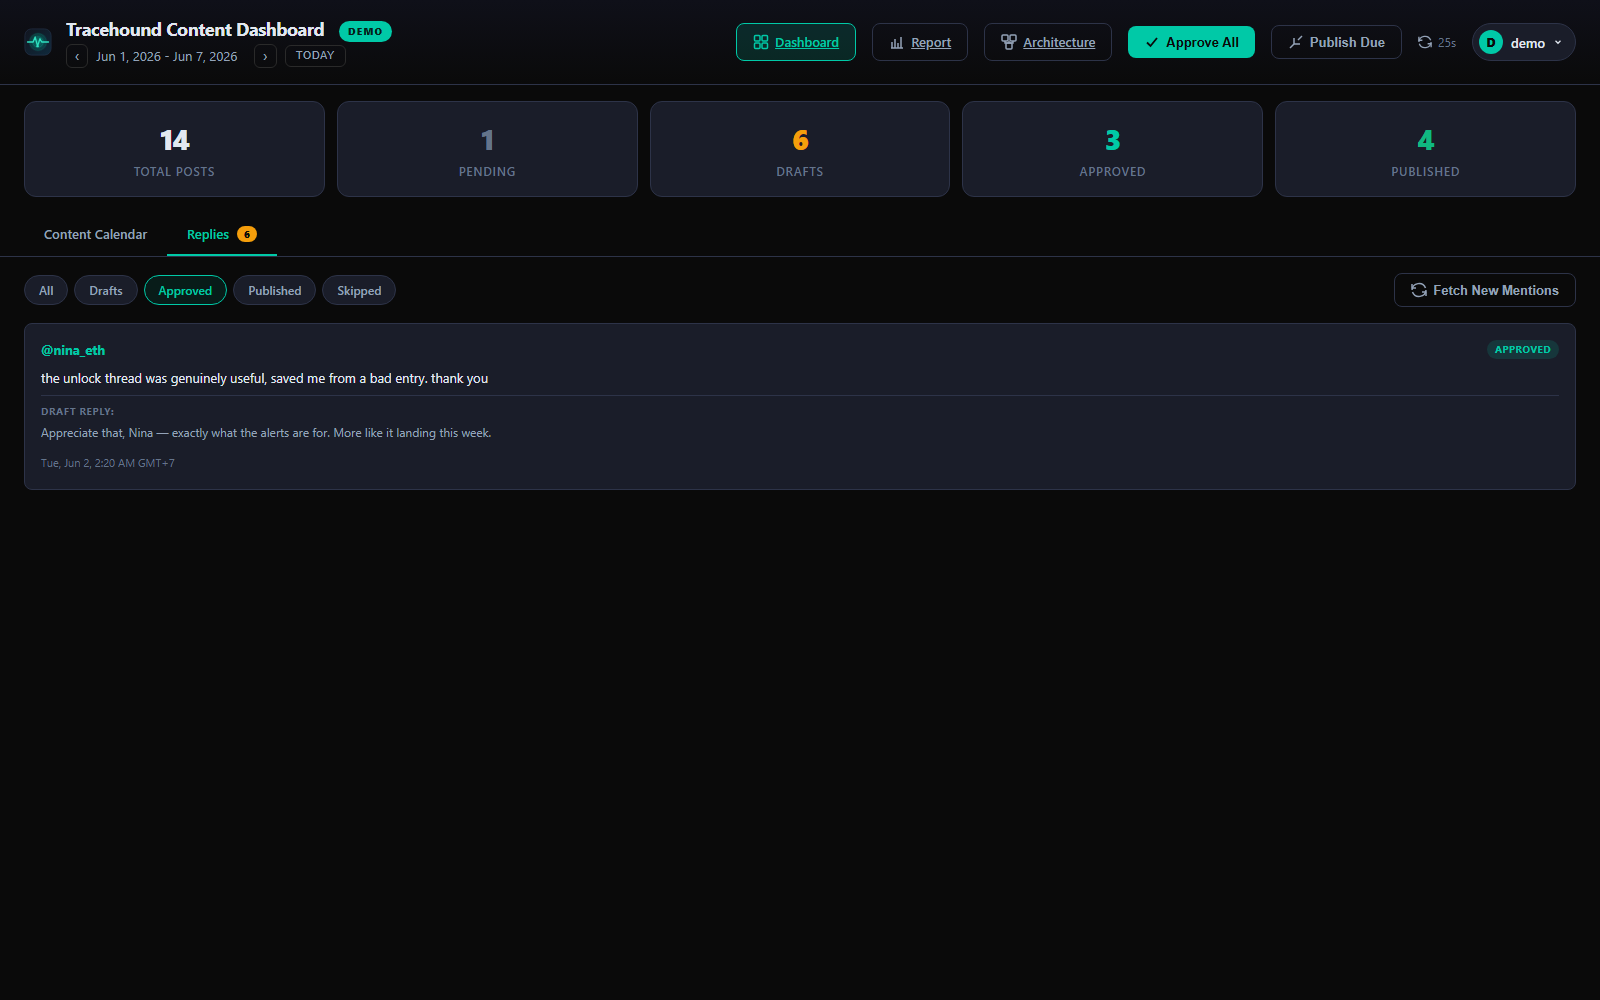
Task: Switch to the Replies tab
Action: (222, 234)
